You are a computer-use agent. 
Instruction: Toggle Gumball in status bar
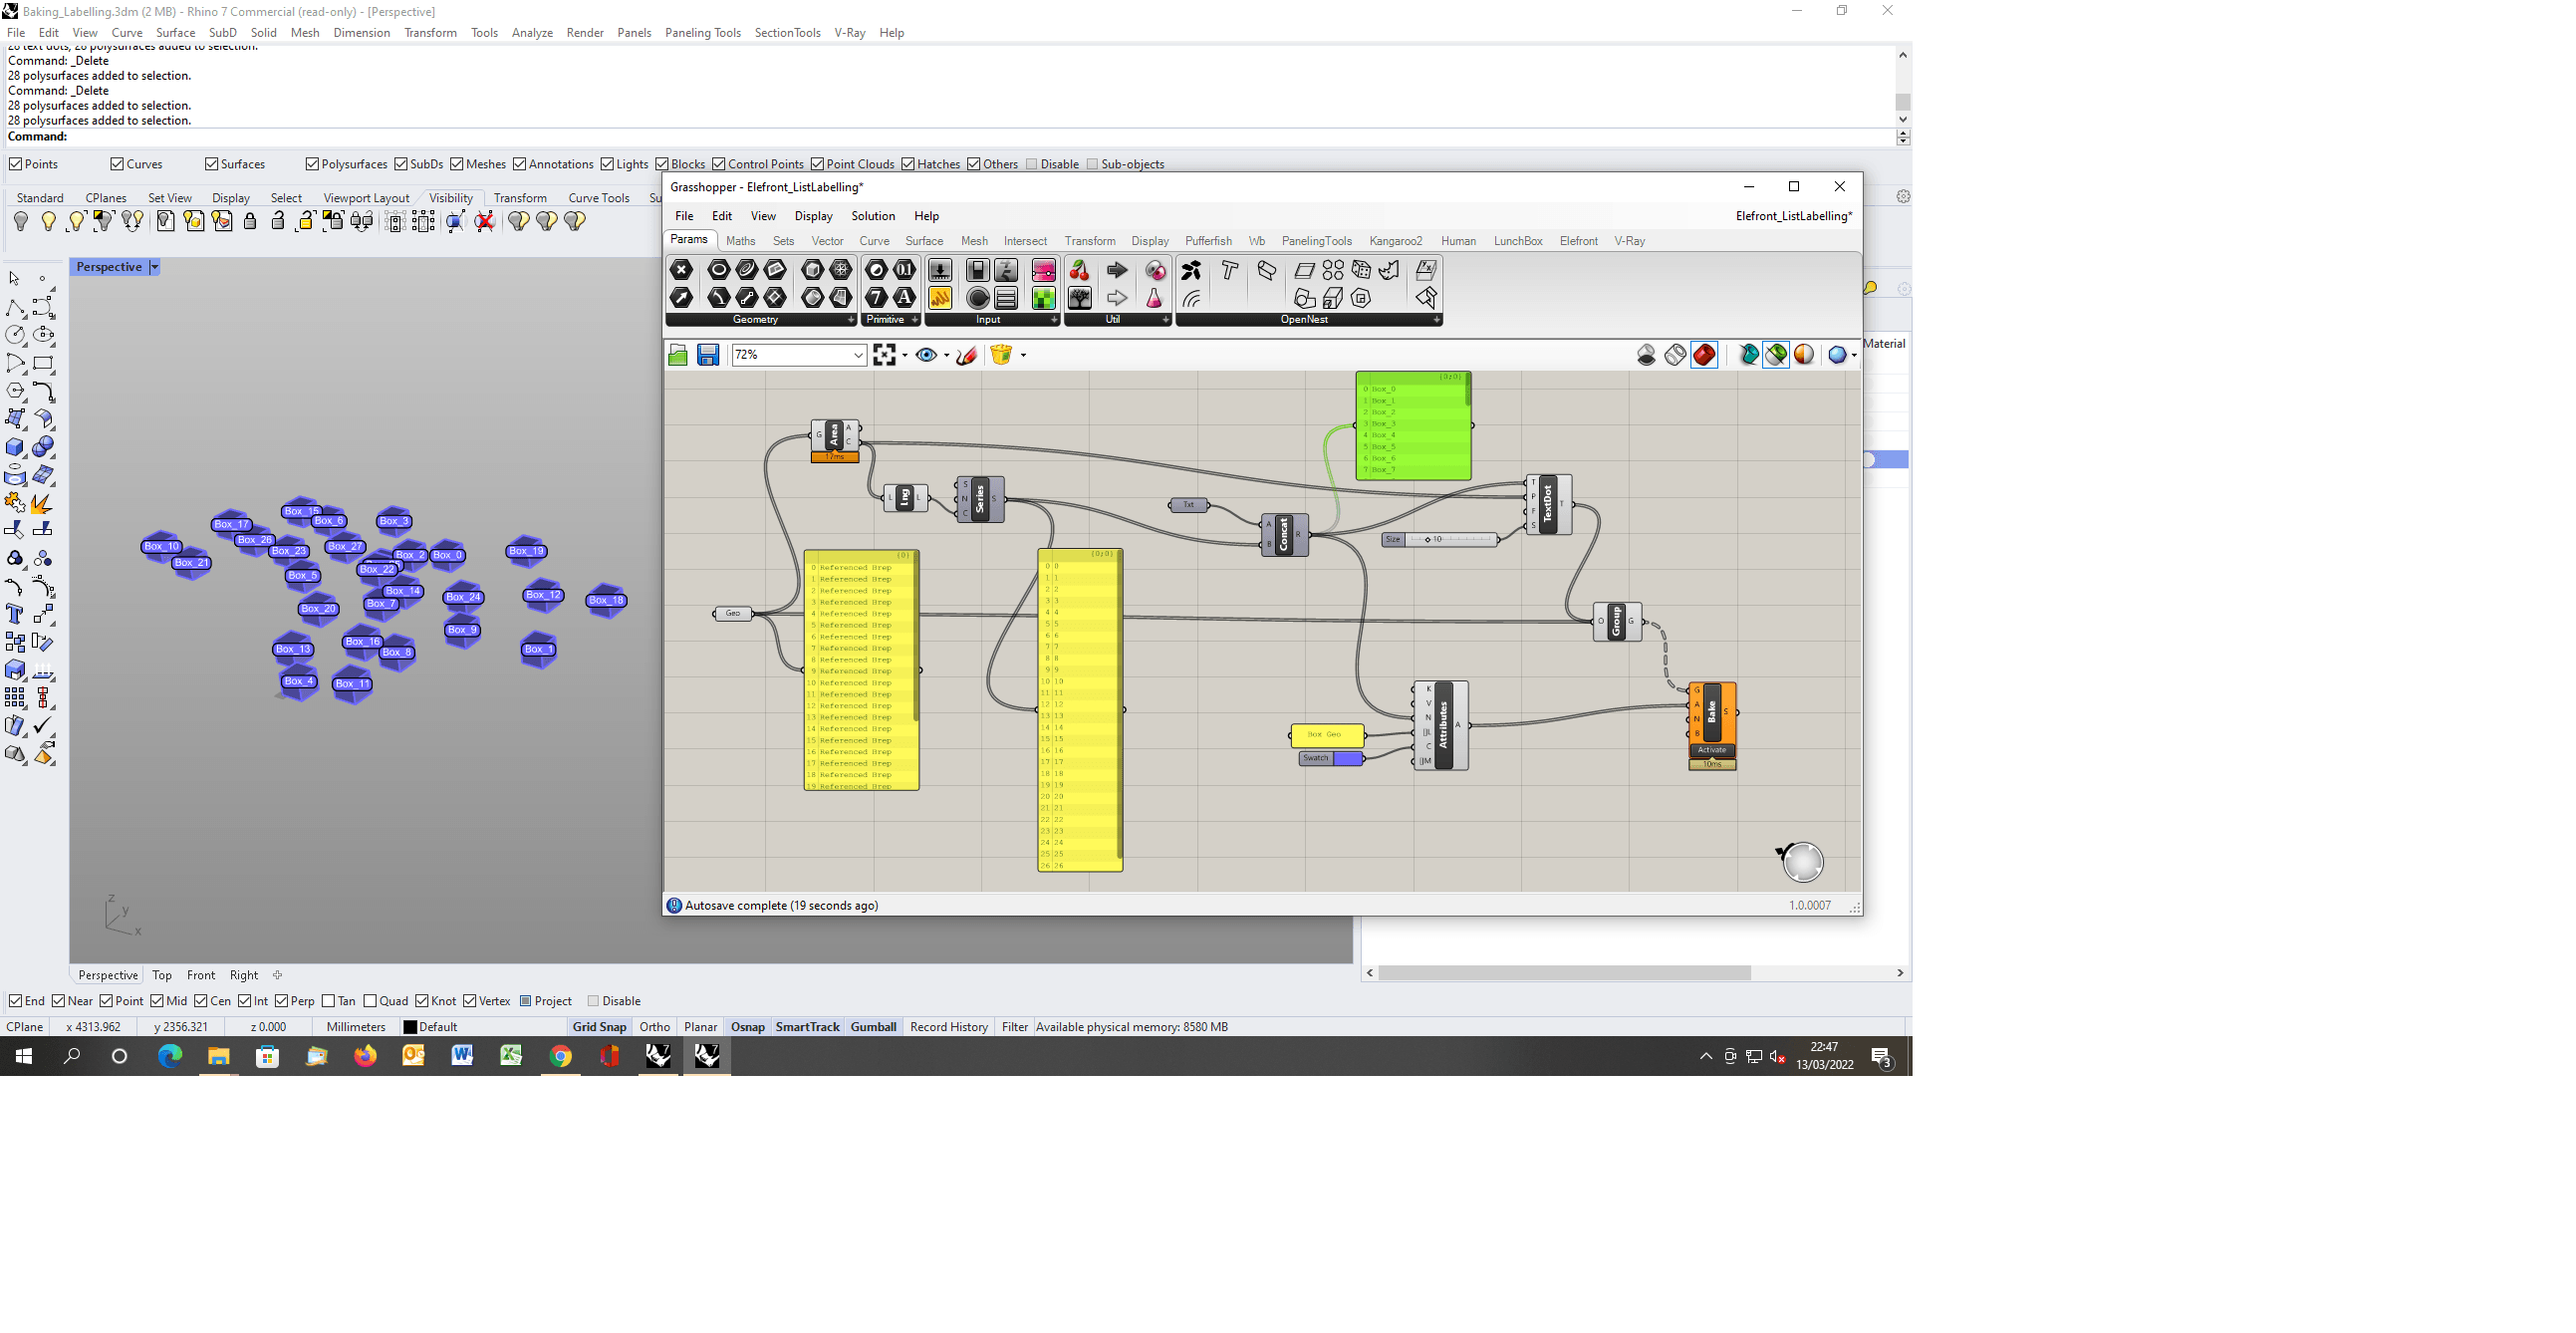pos(873,1027)
